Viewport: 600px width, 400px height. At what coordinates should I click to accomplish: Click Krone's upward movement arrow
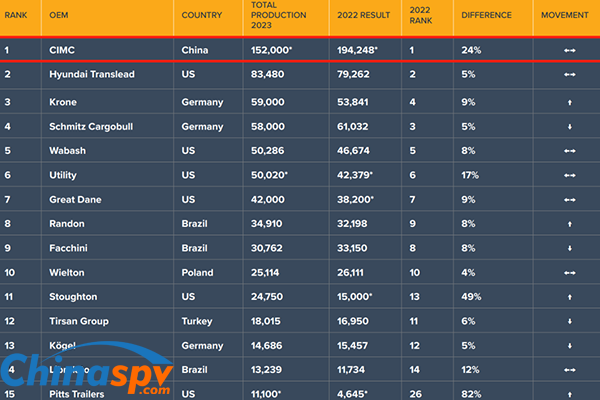(570, 102)
